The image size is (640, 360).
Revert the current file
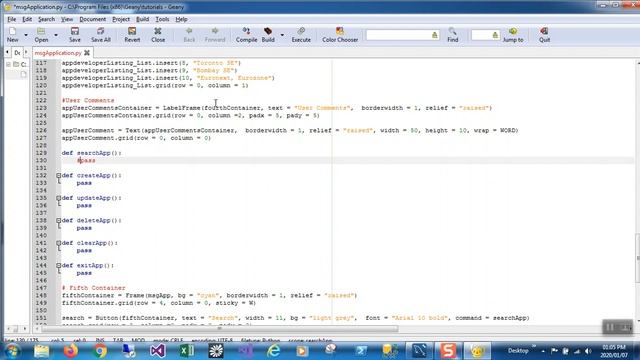(132, 35)
